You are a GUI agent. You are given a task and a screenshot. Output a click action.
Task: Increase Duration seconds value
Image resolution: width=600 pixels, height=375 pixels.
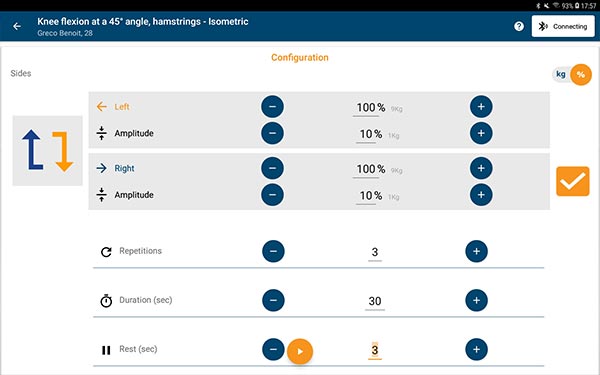[x=476, y=300]
